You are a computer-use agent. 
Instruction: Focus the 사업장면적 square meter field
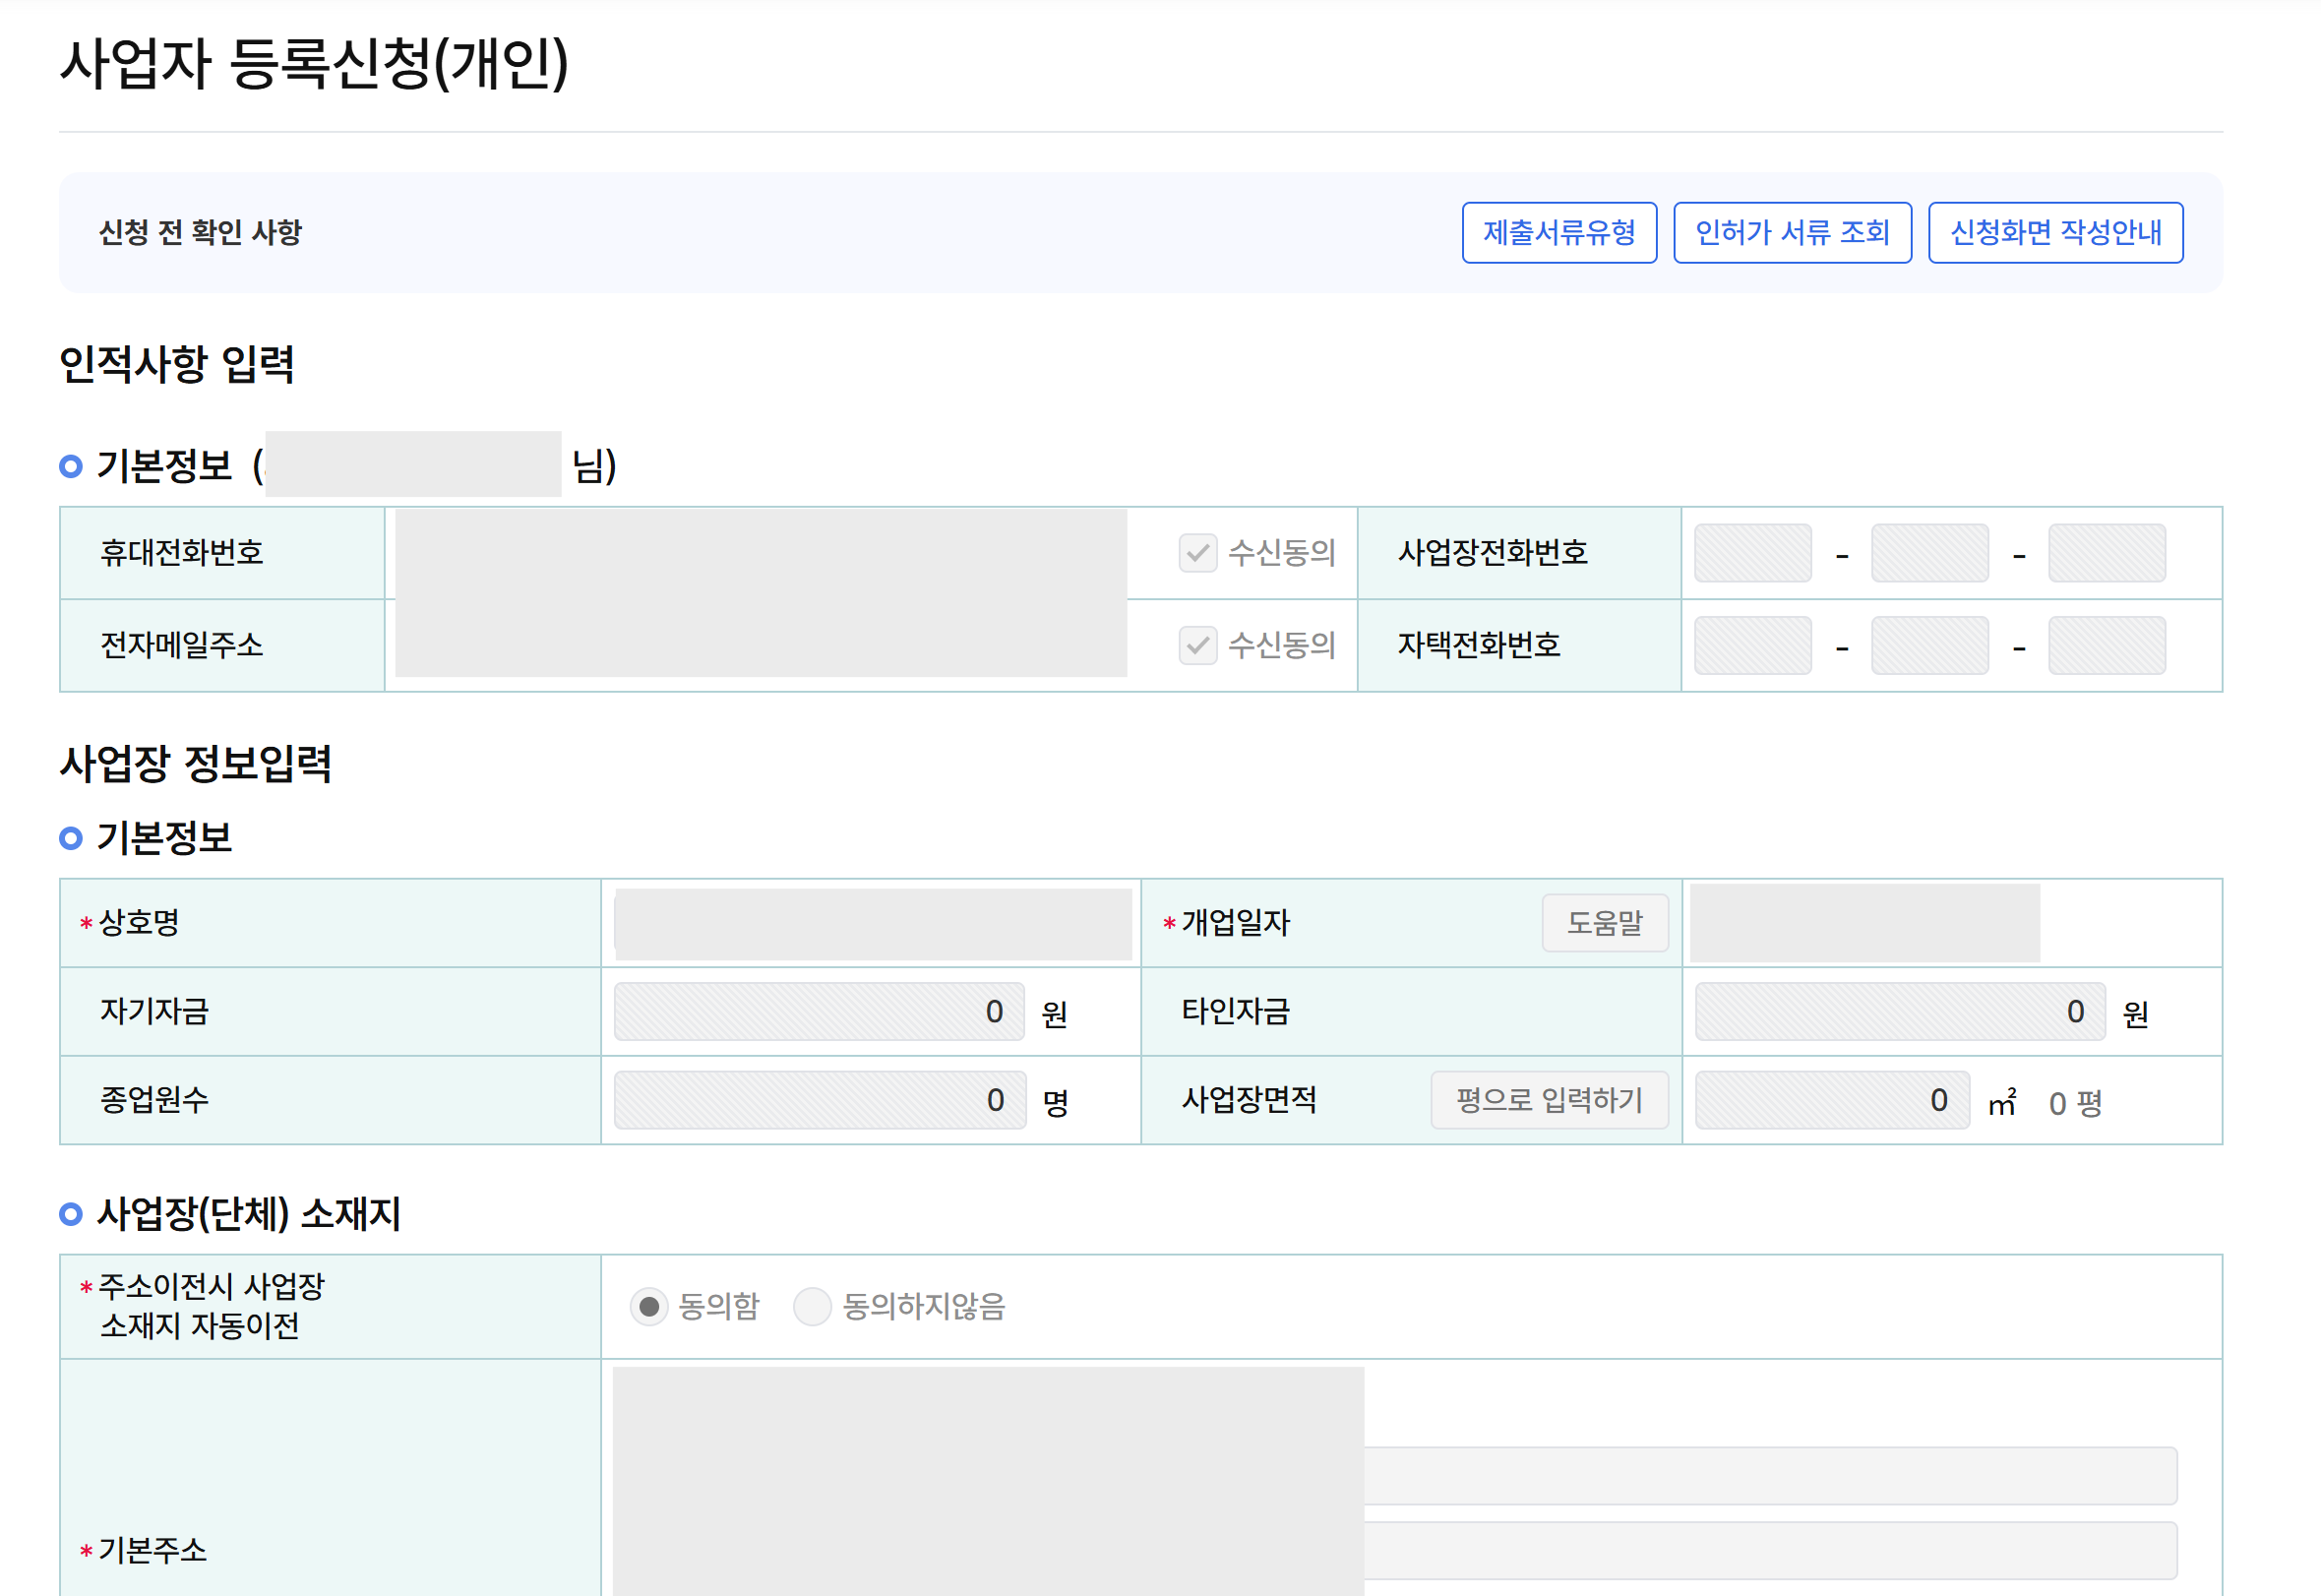pyautogui.click(x=1831, y=1100)
